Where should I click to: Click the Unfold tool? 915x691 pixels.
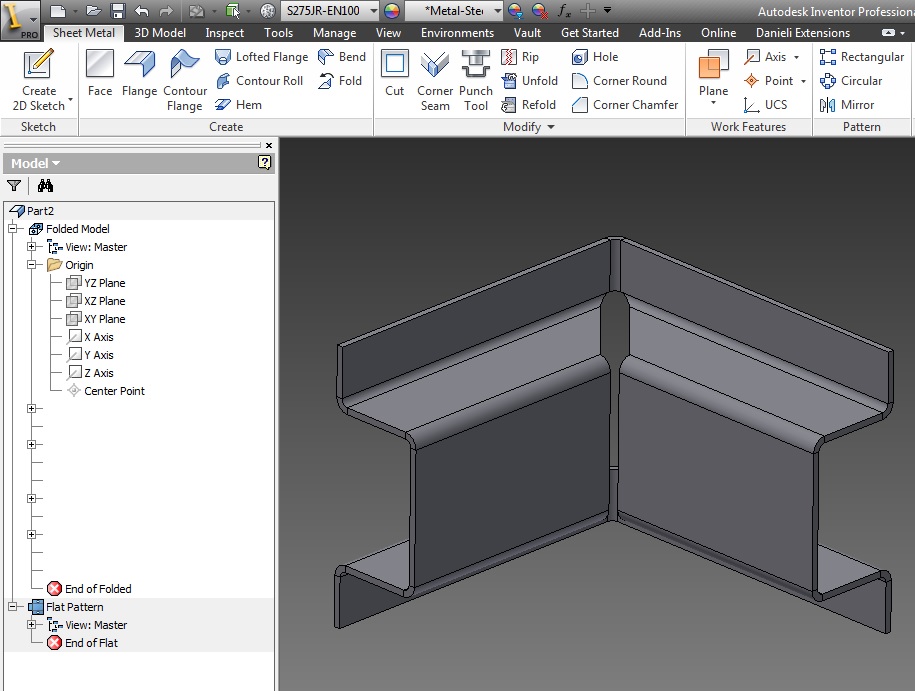click(529, 81)
